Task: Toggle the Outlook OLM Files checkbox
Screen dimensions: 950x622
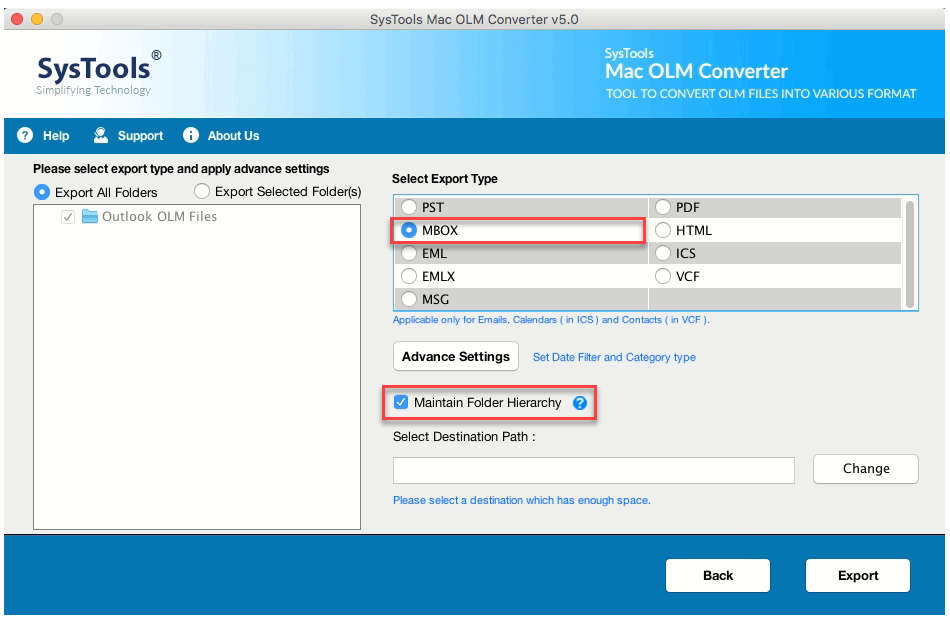Action: [68, 217]
